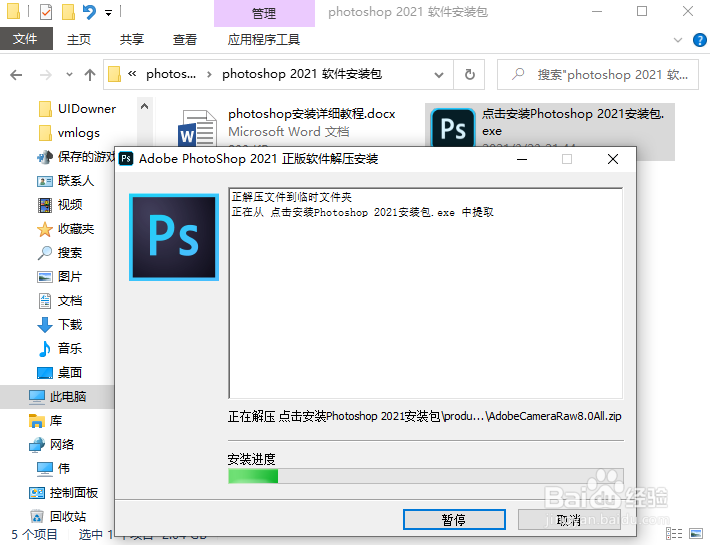Click the installation progress bar
The image size is (710, 545).
[426, 476]
